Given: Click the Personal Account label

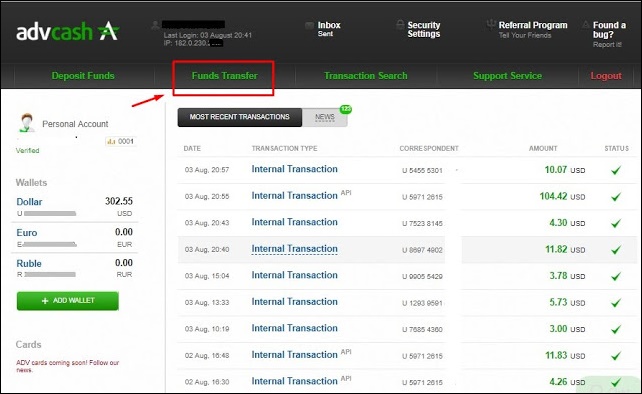Looking at the screenshot, I should click(75, 124).
